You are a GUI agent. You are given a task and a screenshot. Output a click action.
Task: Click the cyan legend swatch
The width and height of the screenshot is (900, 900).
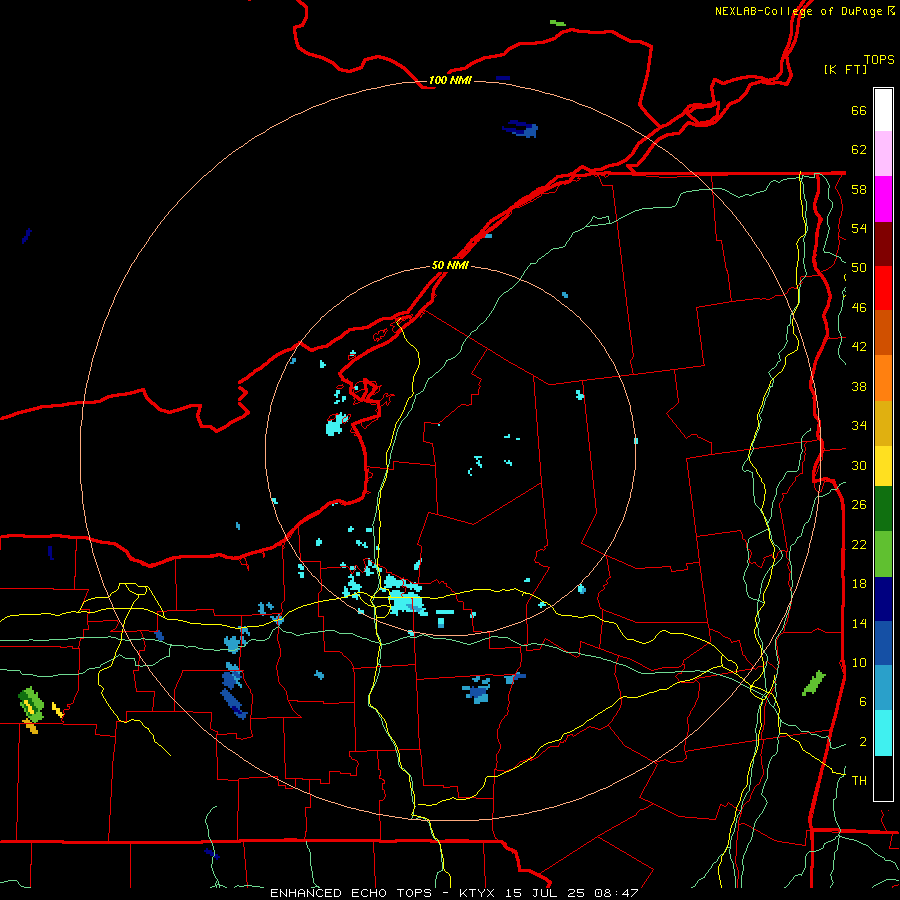(x=883, y=733)
